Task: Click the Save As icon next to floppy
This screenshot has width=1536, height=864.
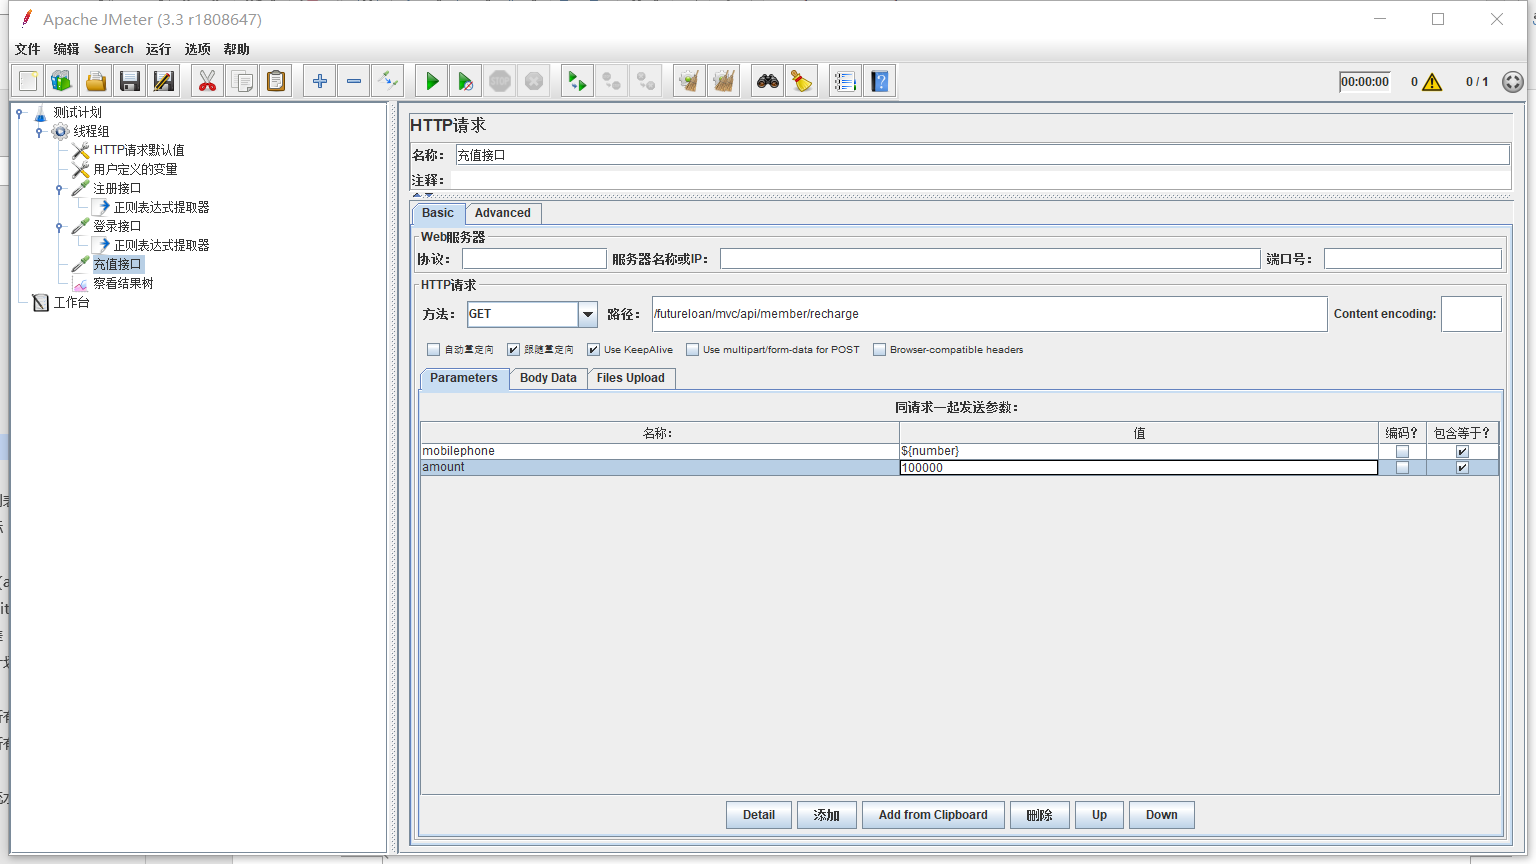Action: pyautogui.click(x=164, y=81)
